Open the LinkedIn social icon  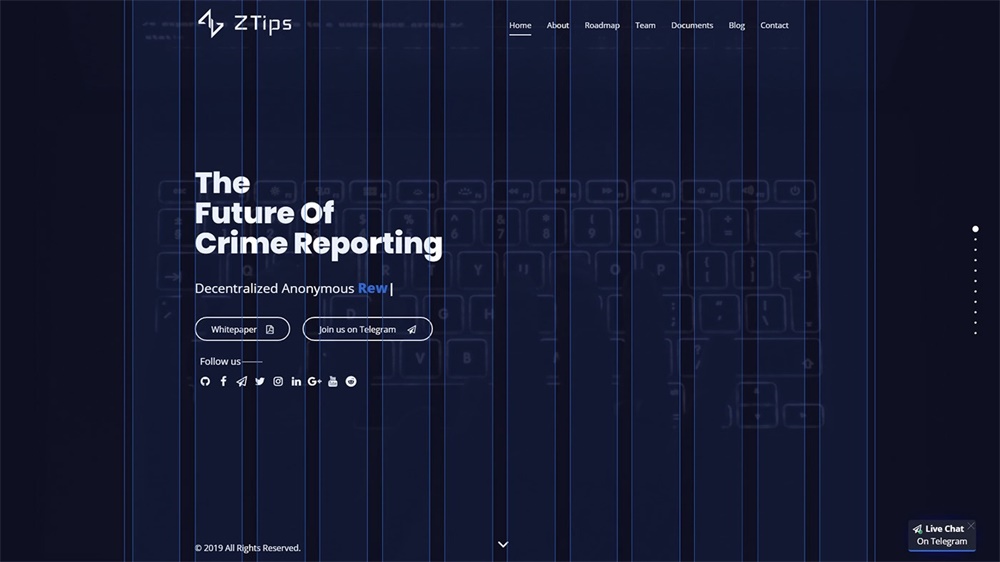click(296, 381)
